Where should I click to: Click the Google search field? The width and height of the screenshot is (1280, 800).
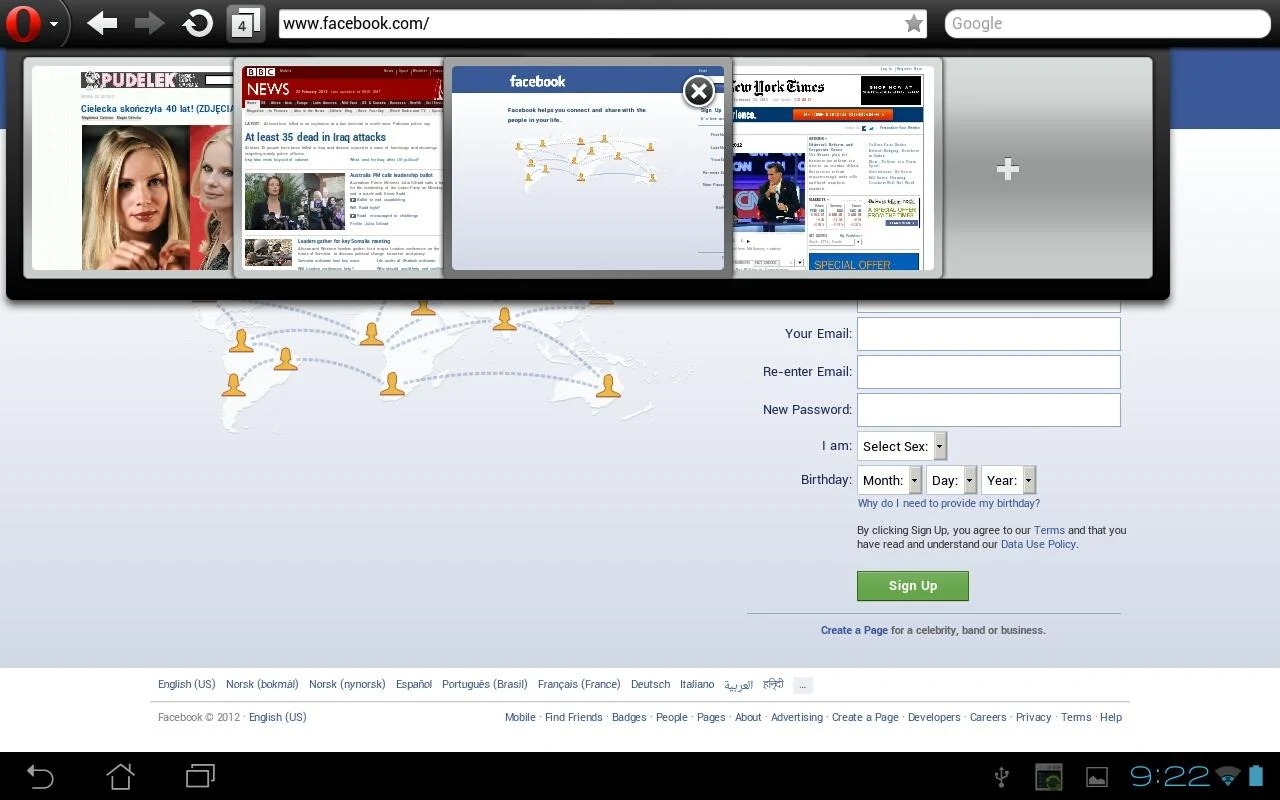click(x=1107, y=24)
